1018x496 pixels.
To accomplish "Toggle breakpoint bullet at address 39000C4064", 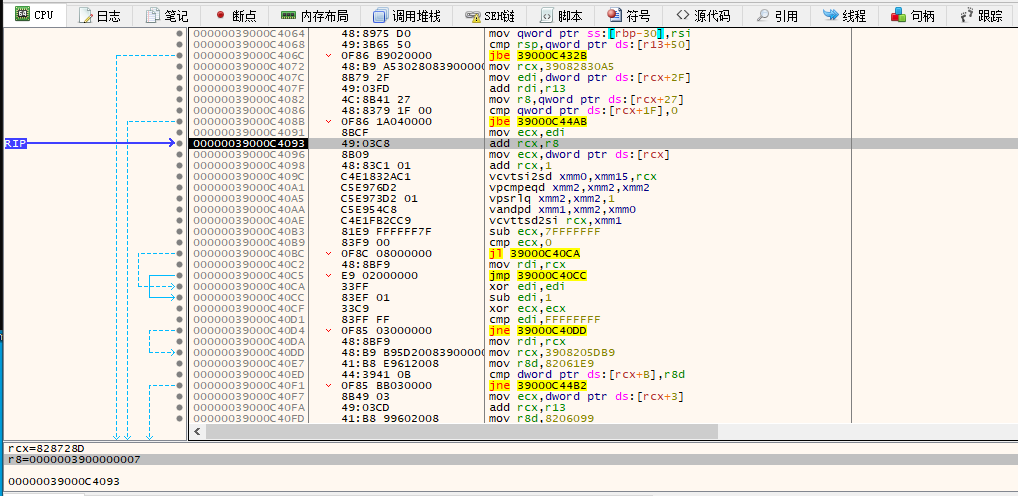I will pyautogui.click(x=179, y=33).
